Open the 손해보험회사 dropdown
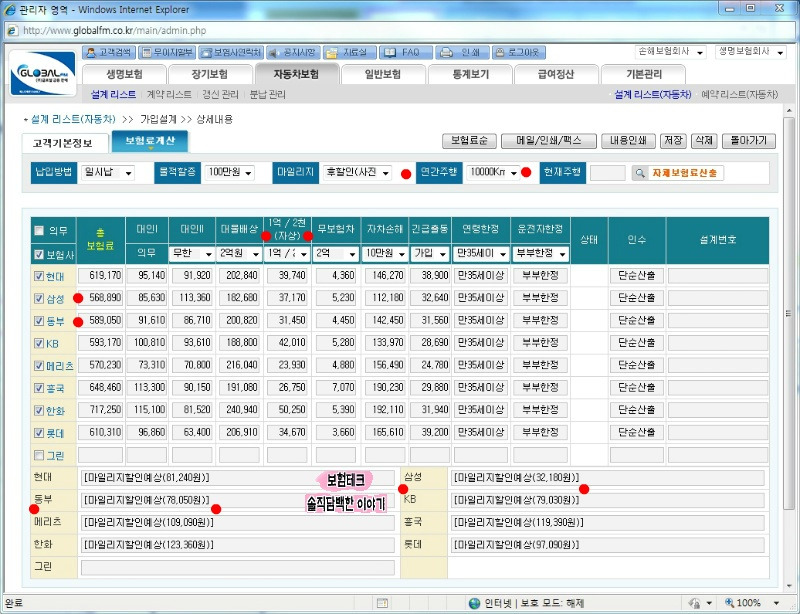 tap(670, 52)
